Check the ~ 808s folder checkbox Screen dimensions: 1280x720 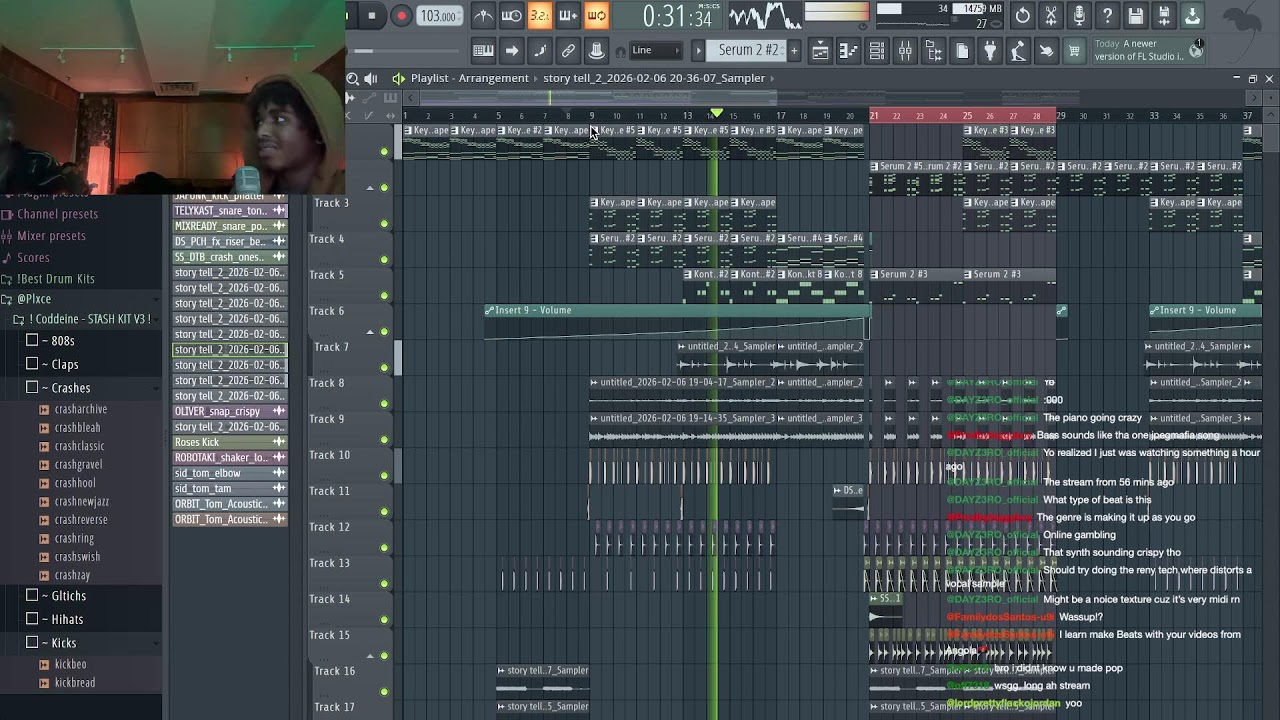pyautogui.click(x=32, y=341)
